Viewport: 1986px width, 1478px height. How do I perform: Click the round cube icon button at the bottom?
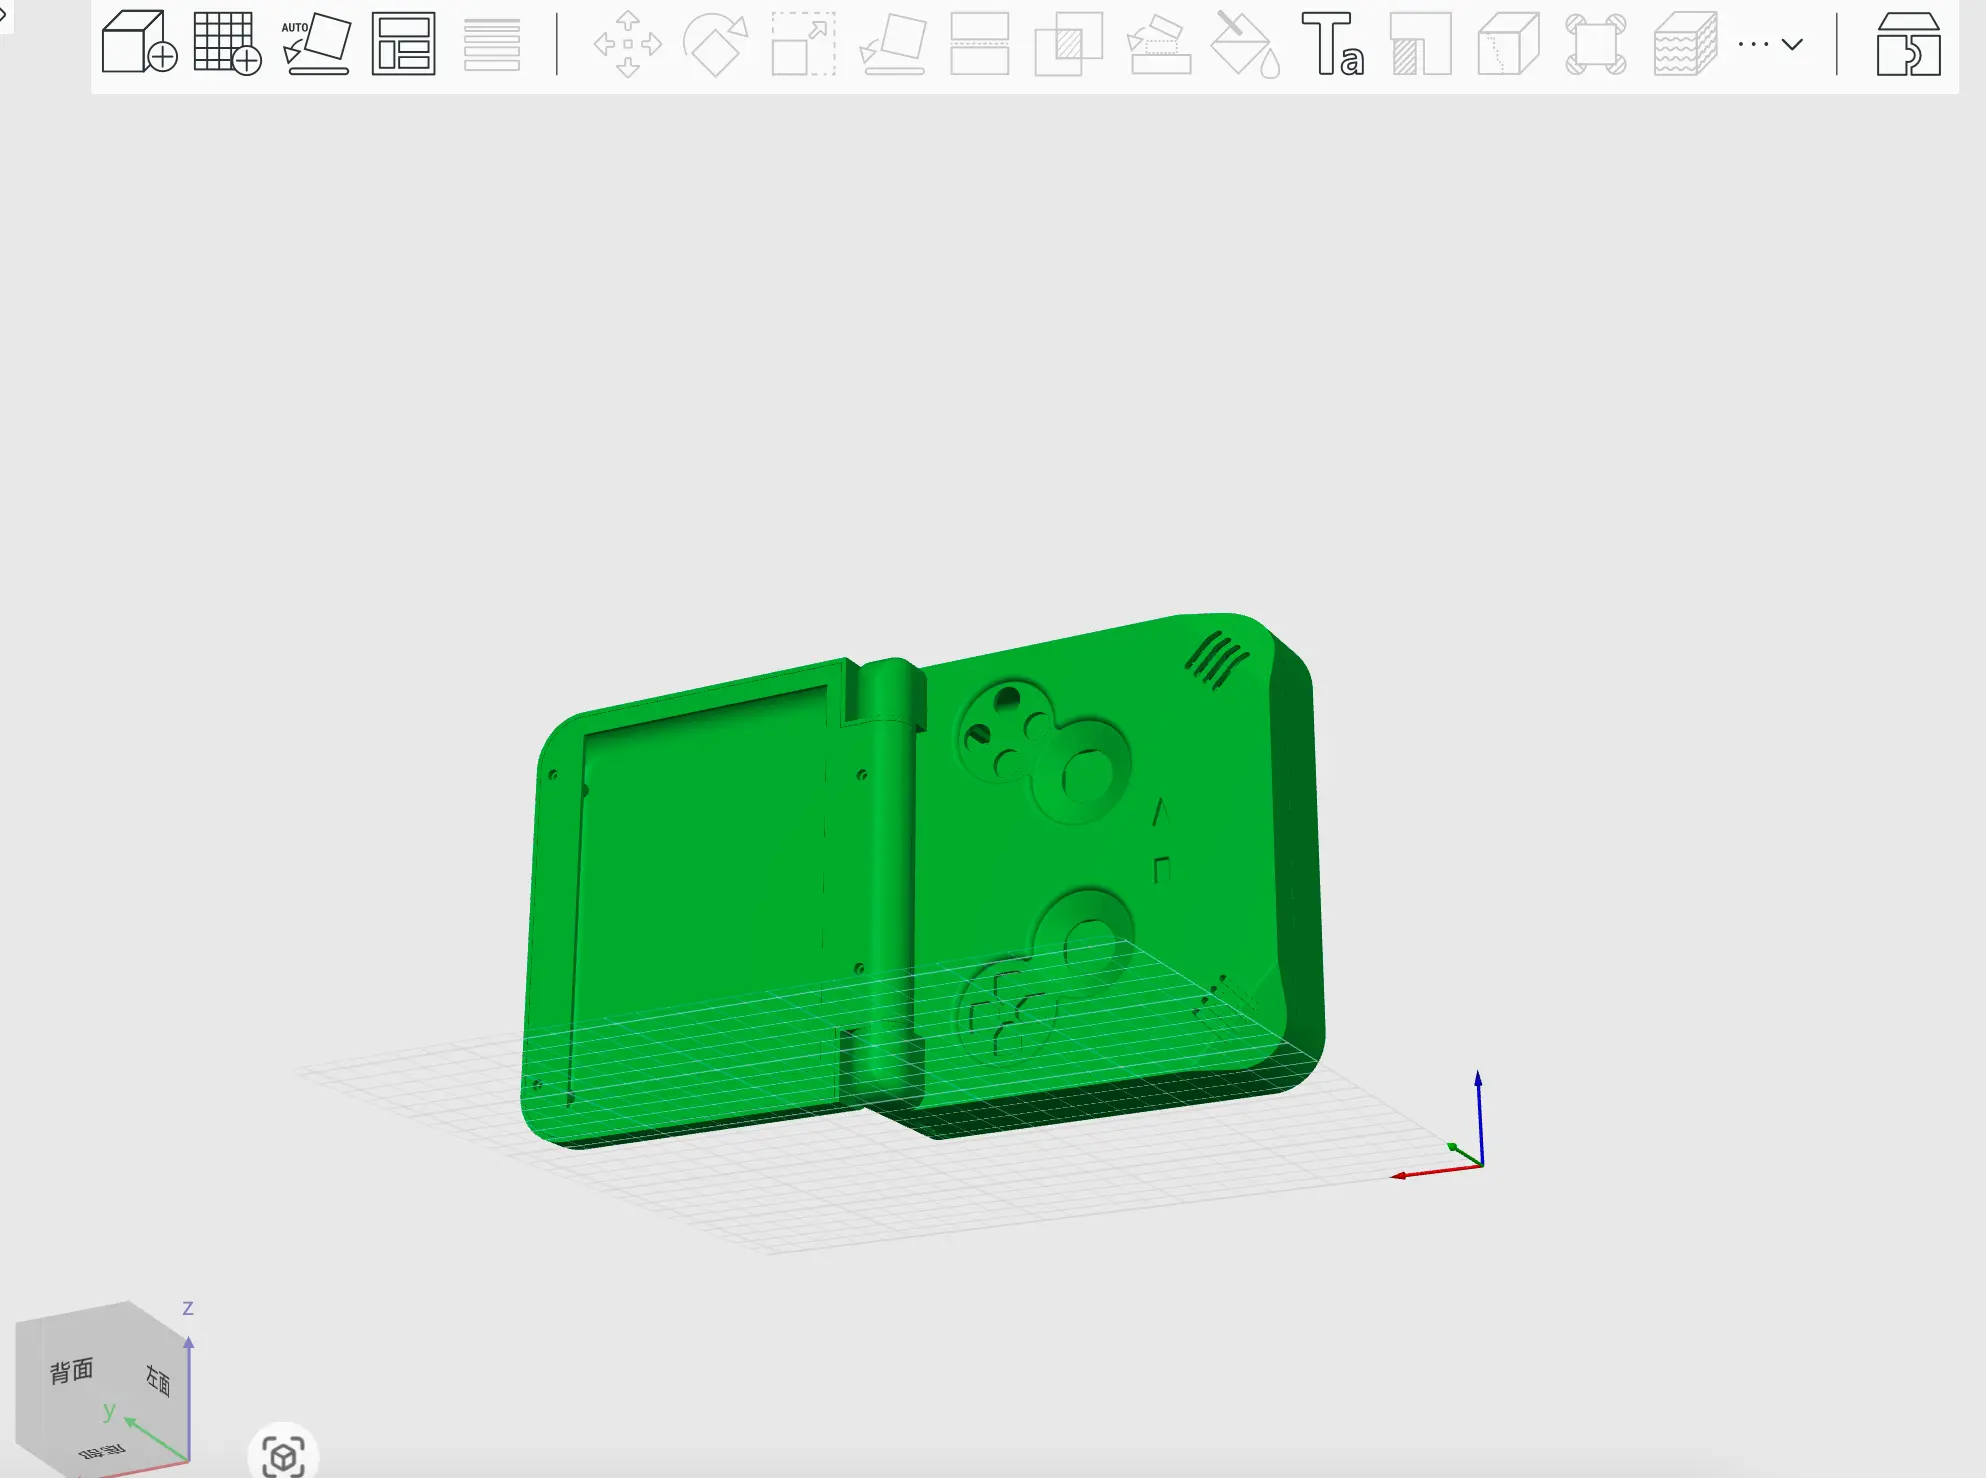(x=283, y=1455)
